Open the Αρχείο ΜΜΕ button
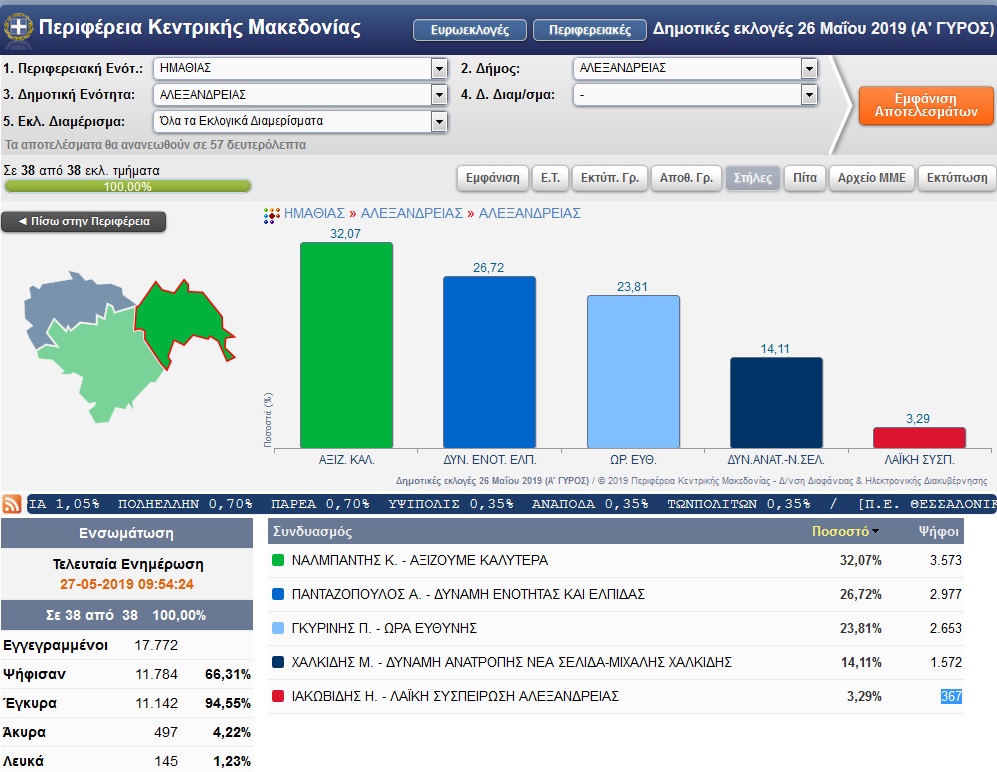997x772 pixels. click(872, 178)
